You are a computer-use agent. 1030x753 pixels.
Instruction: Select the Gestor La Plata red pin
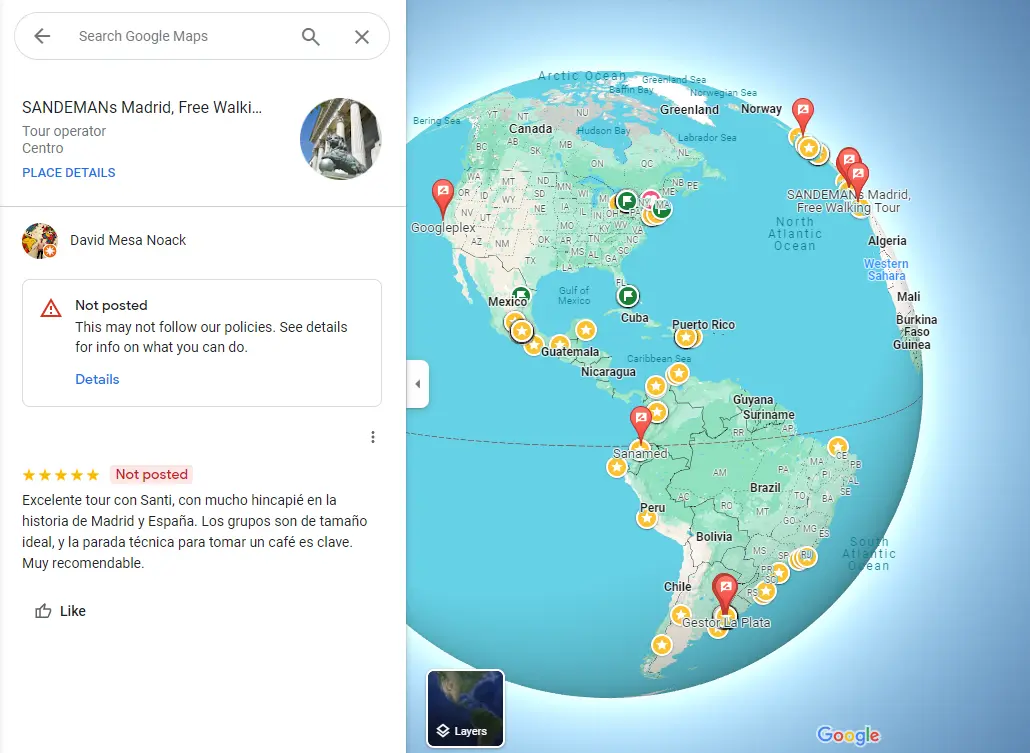(725, 592)
